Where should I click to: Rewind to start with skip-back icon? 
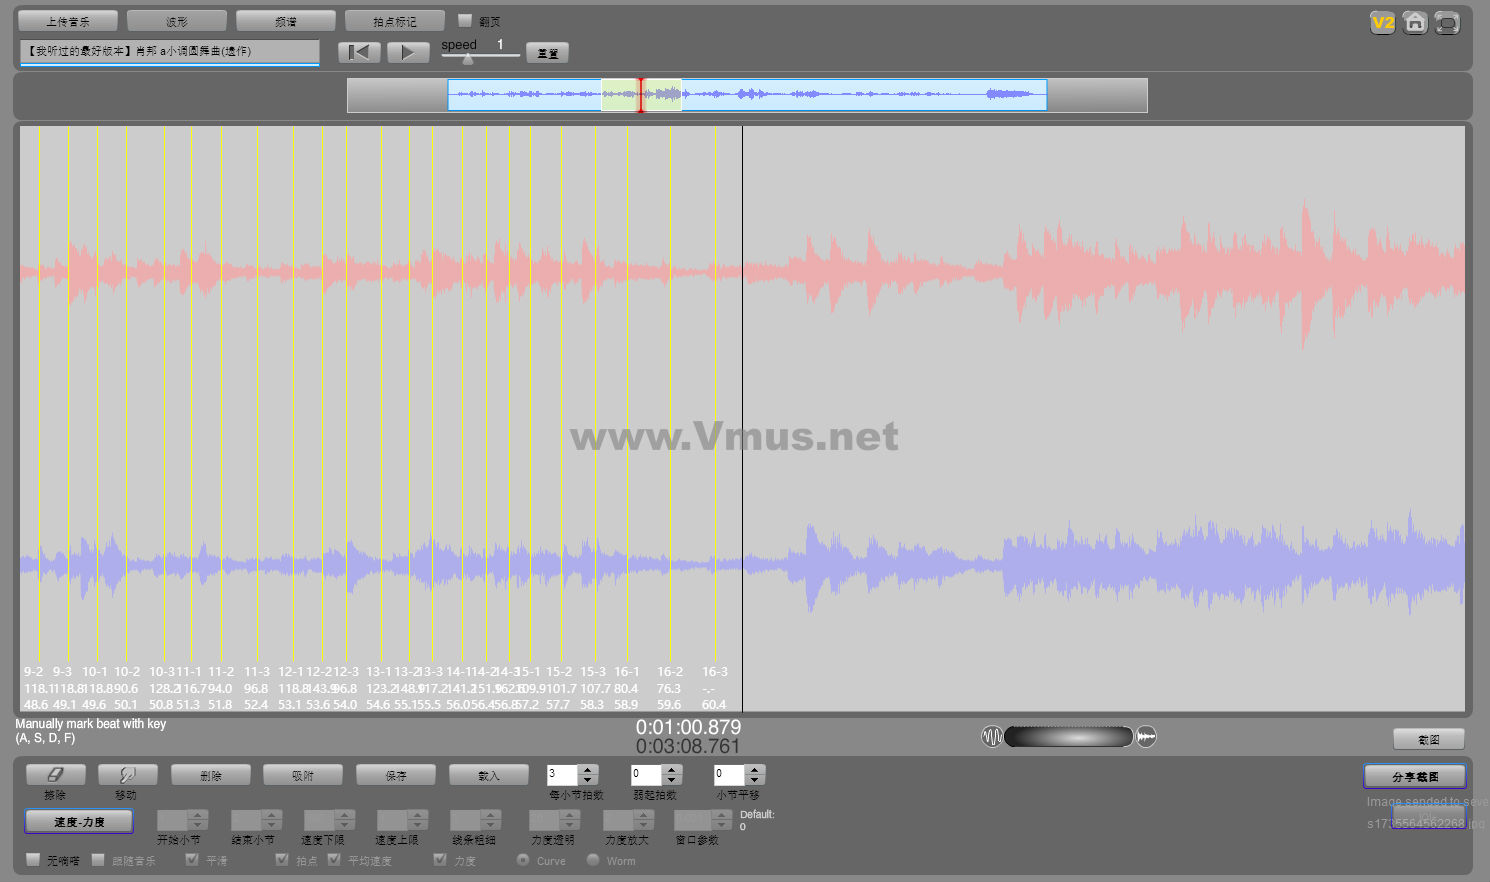click(x=359, y=53)
